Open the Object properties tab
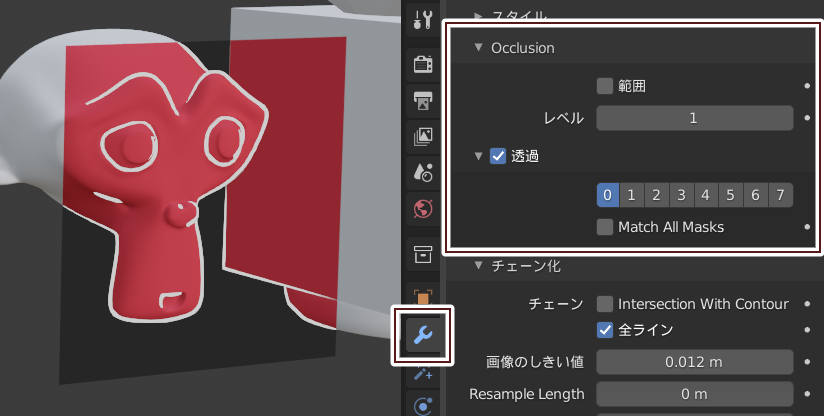Screen dimensions: 824x416 [x=423, y=297]
